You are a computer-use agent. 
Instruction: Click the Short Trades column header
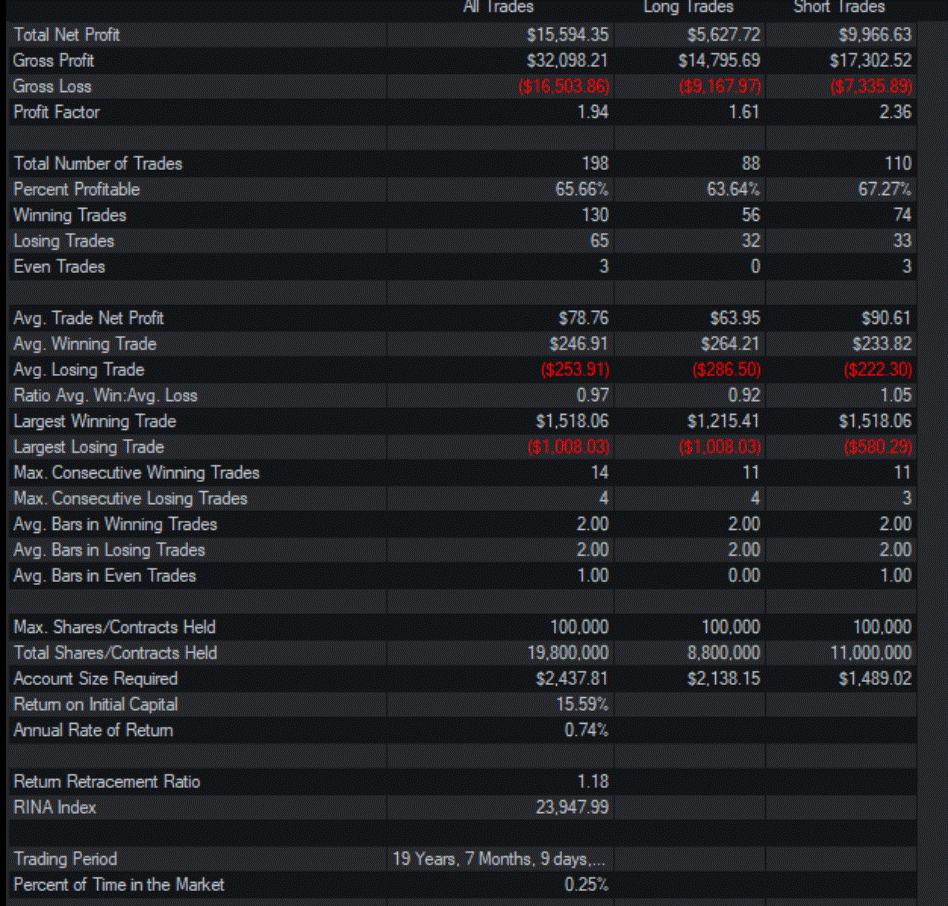(838, 7)
